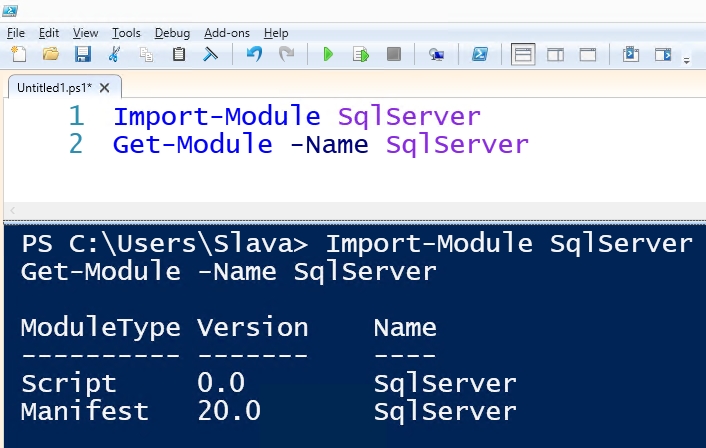The width and height of the screenshot is (706, 448).
Task: Open the Debug menu
Action: pos(172,33)
